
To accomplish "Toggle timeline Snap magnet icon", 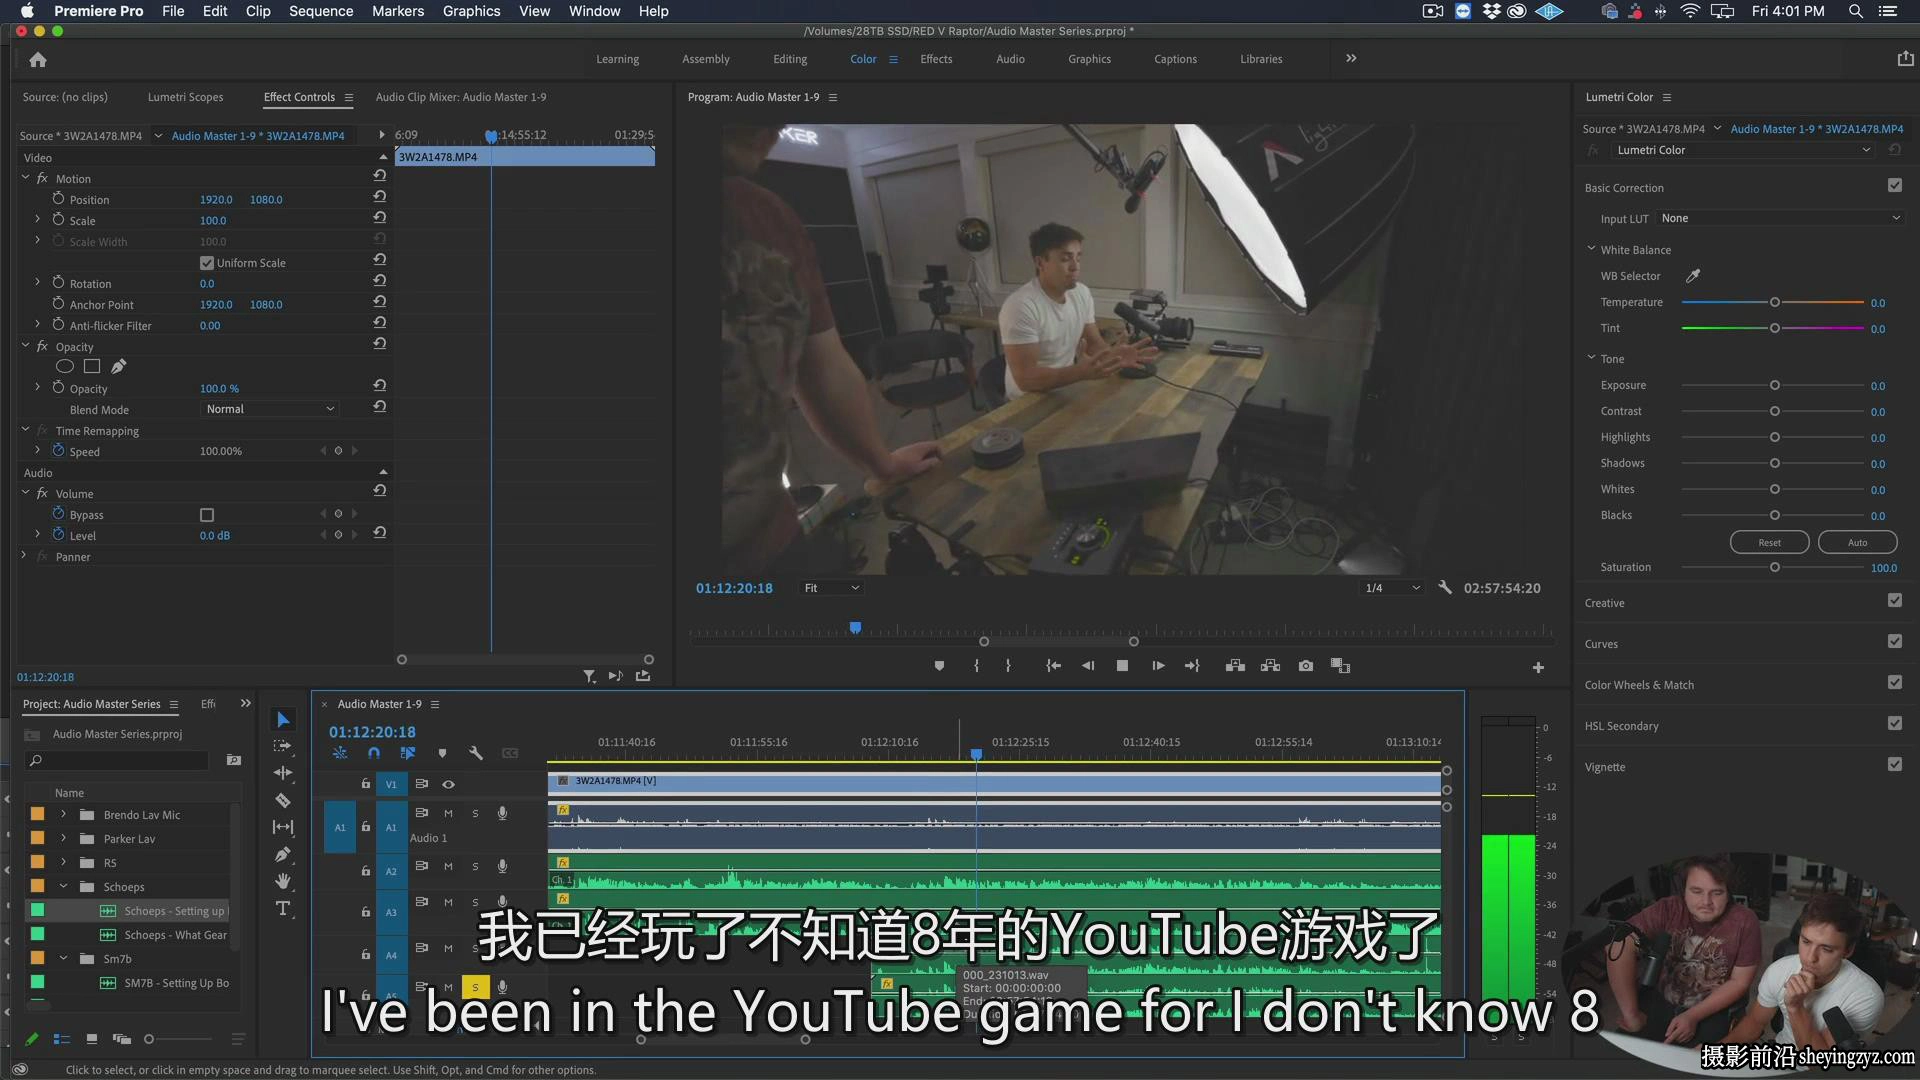I will [374, 753].
